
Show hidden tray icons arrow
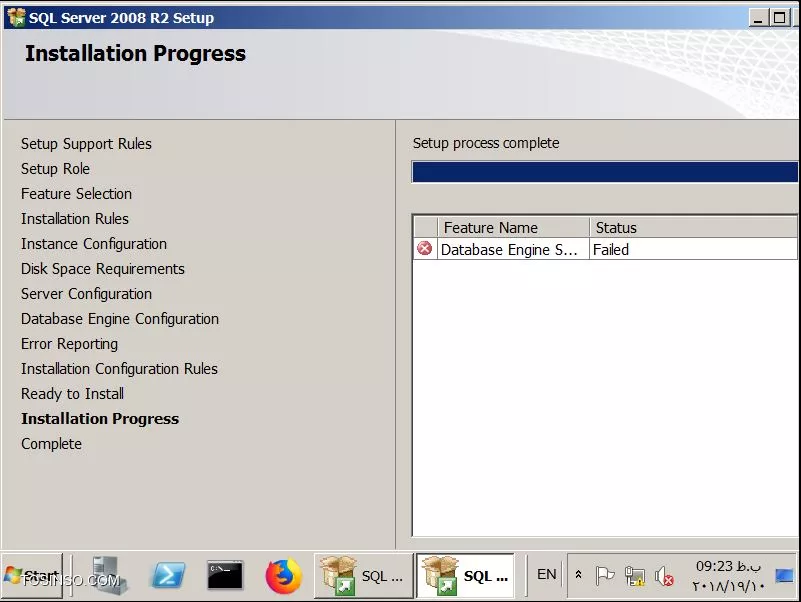click(x=578, y=574)
